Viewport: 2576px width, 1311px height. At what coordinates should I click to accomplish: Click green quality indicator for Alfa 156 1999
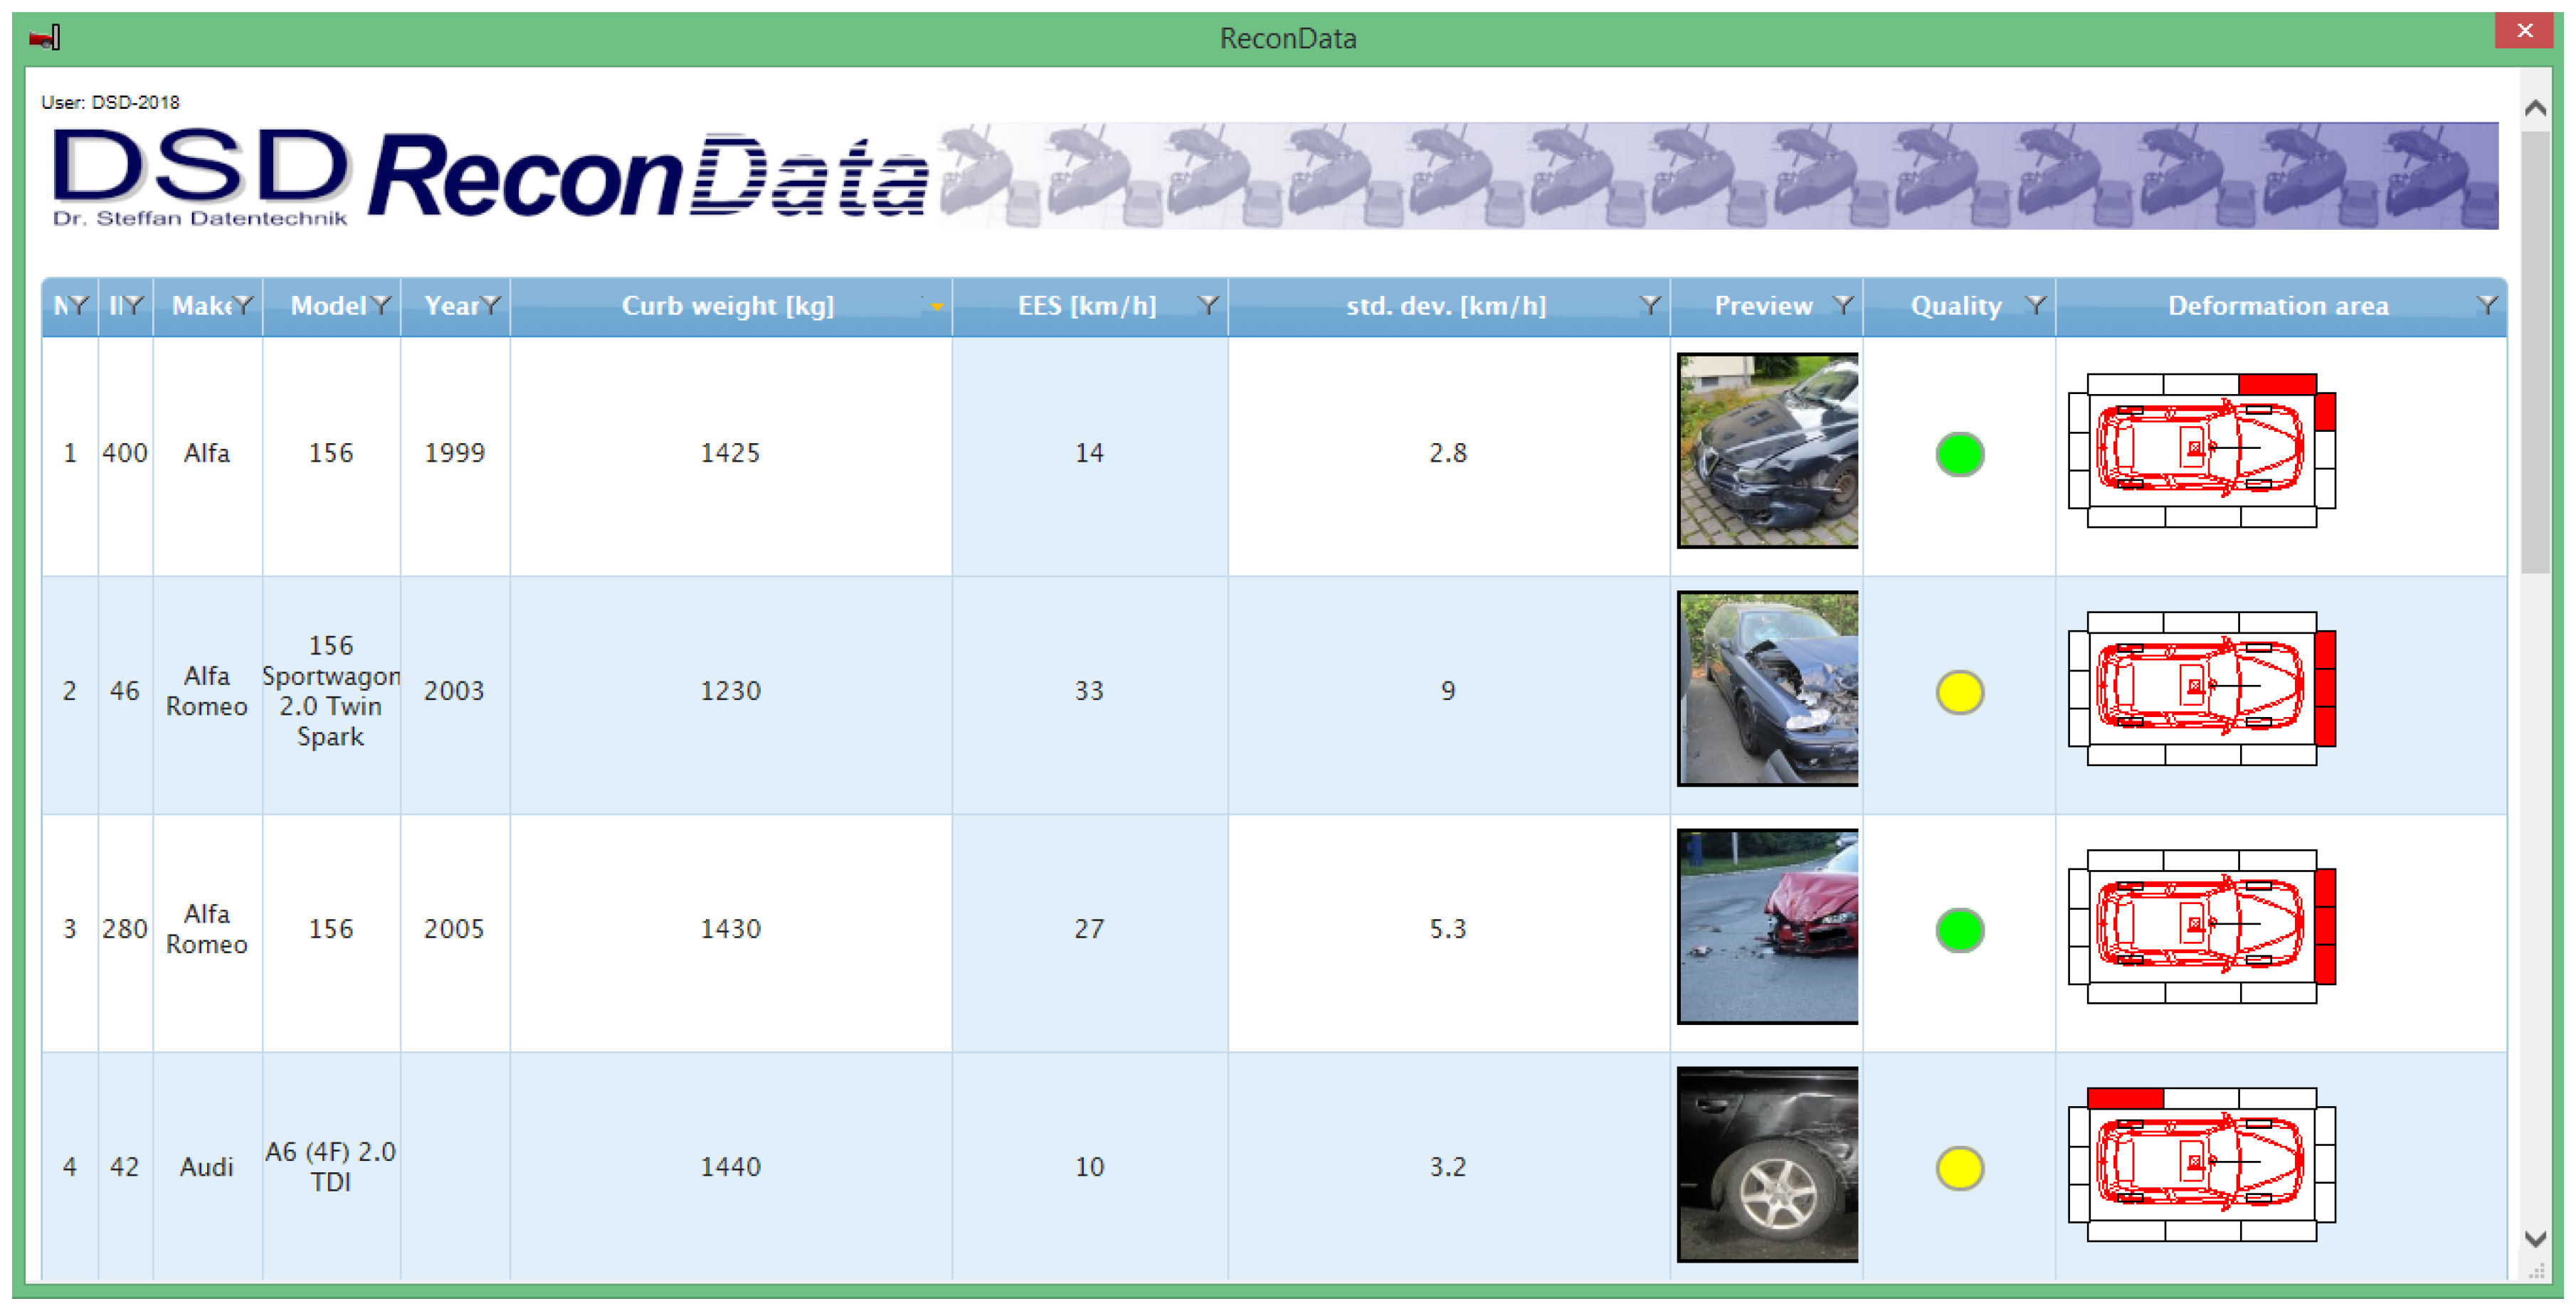pos(1959,455)
